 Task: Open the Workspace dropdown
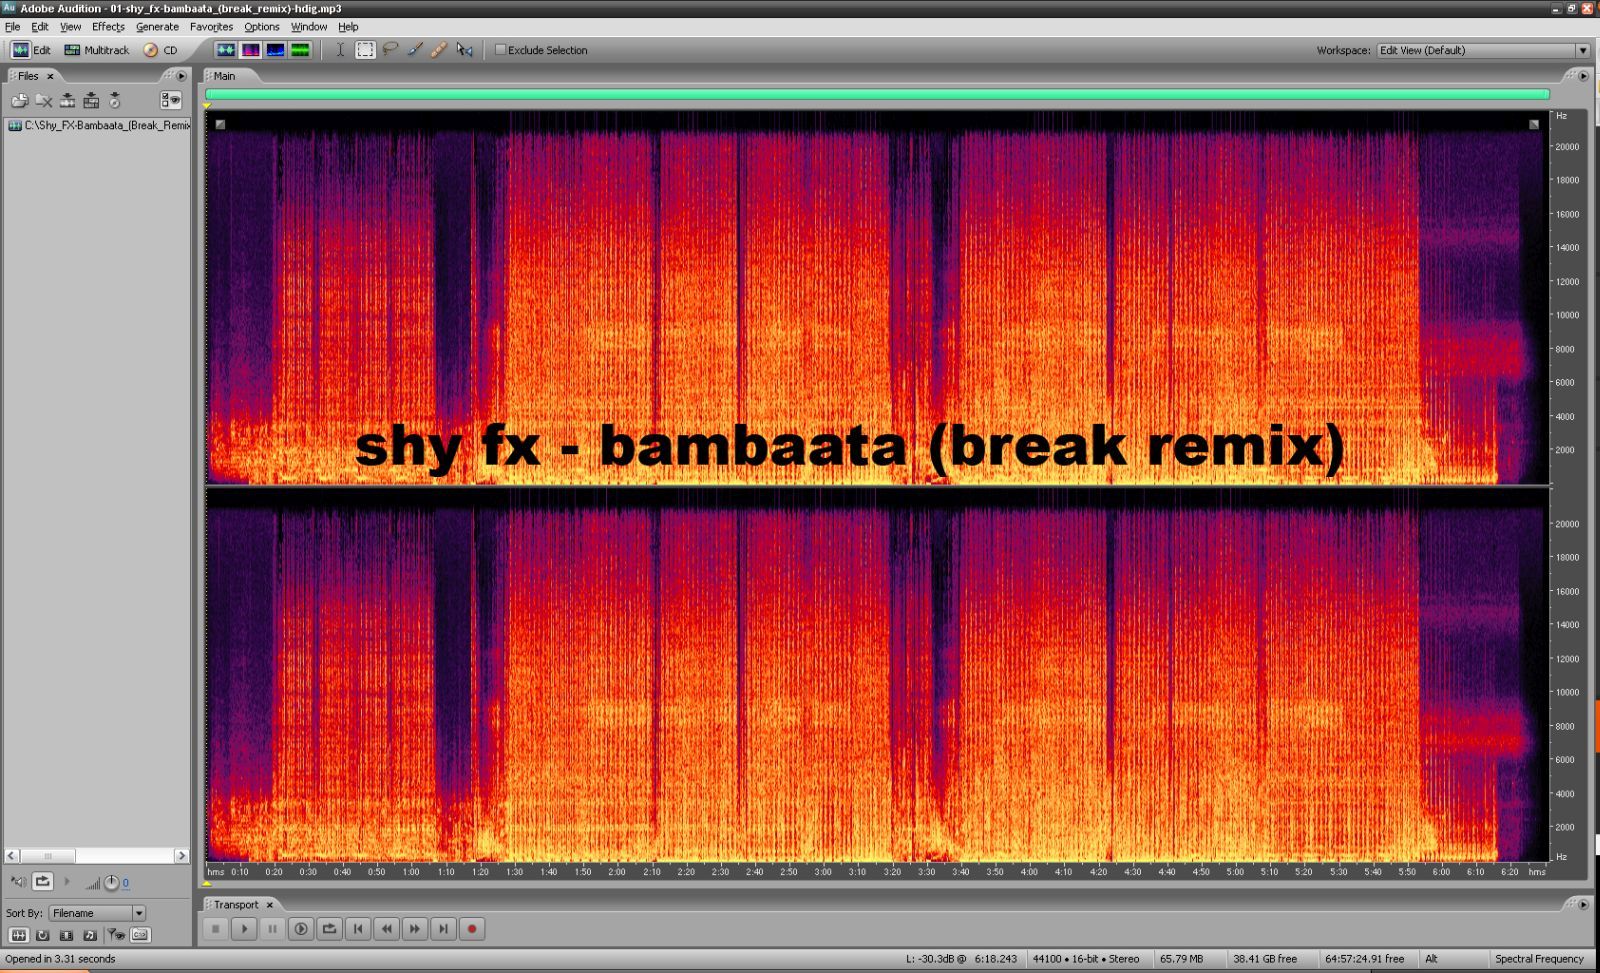click(1483, 50)
